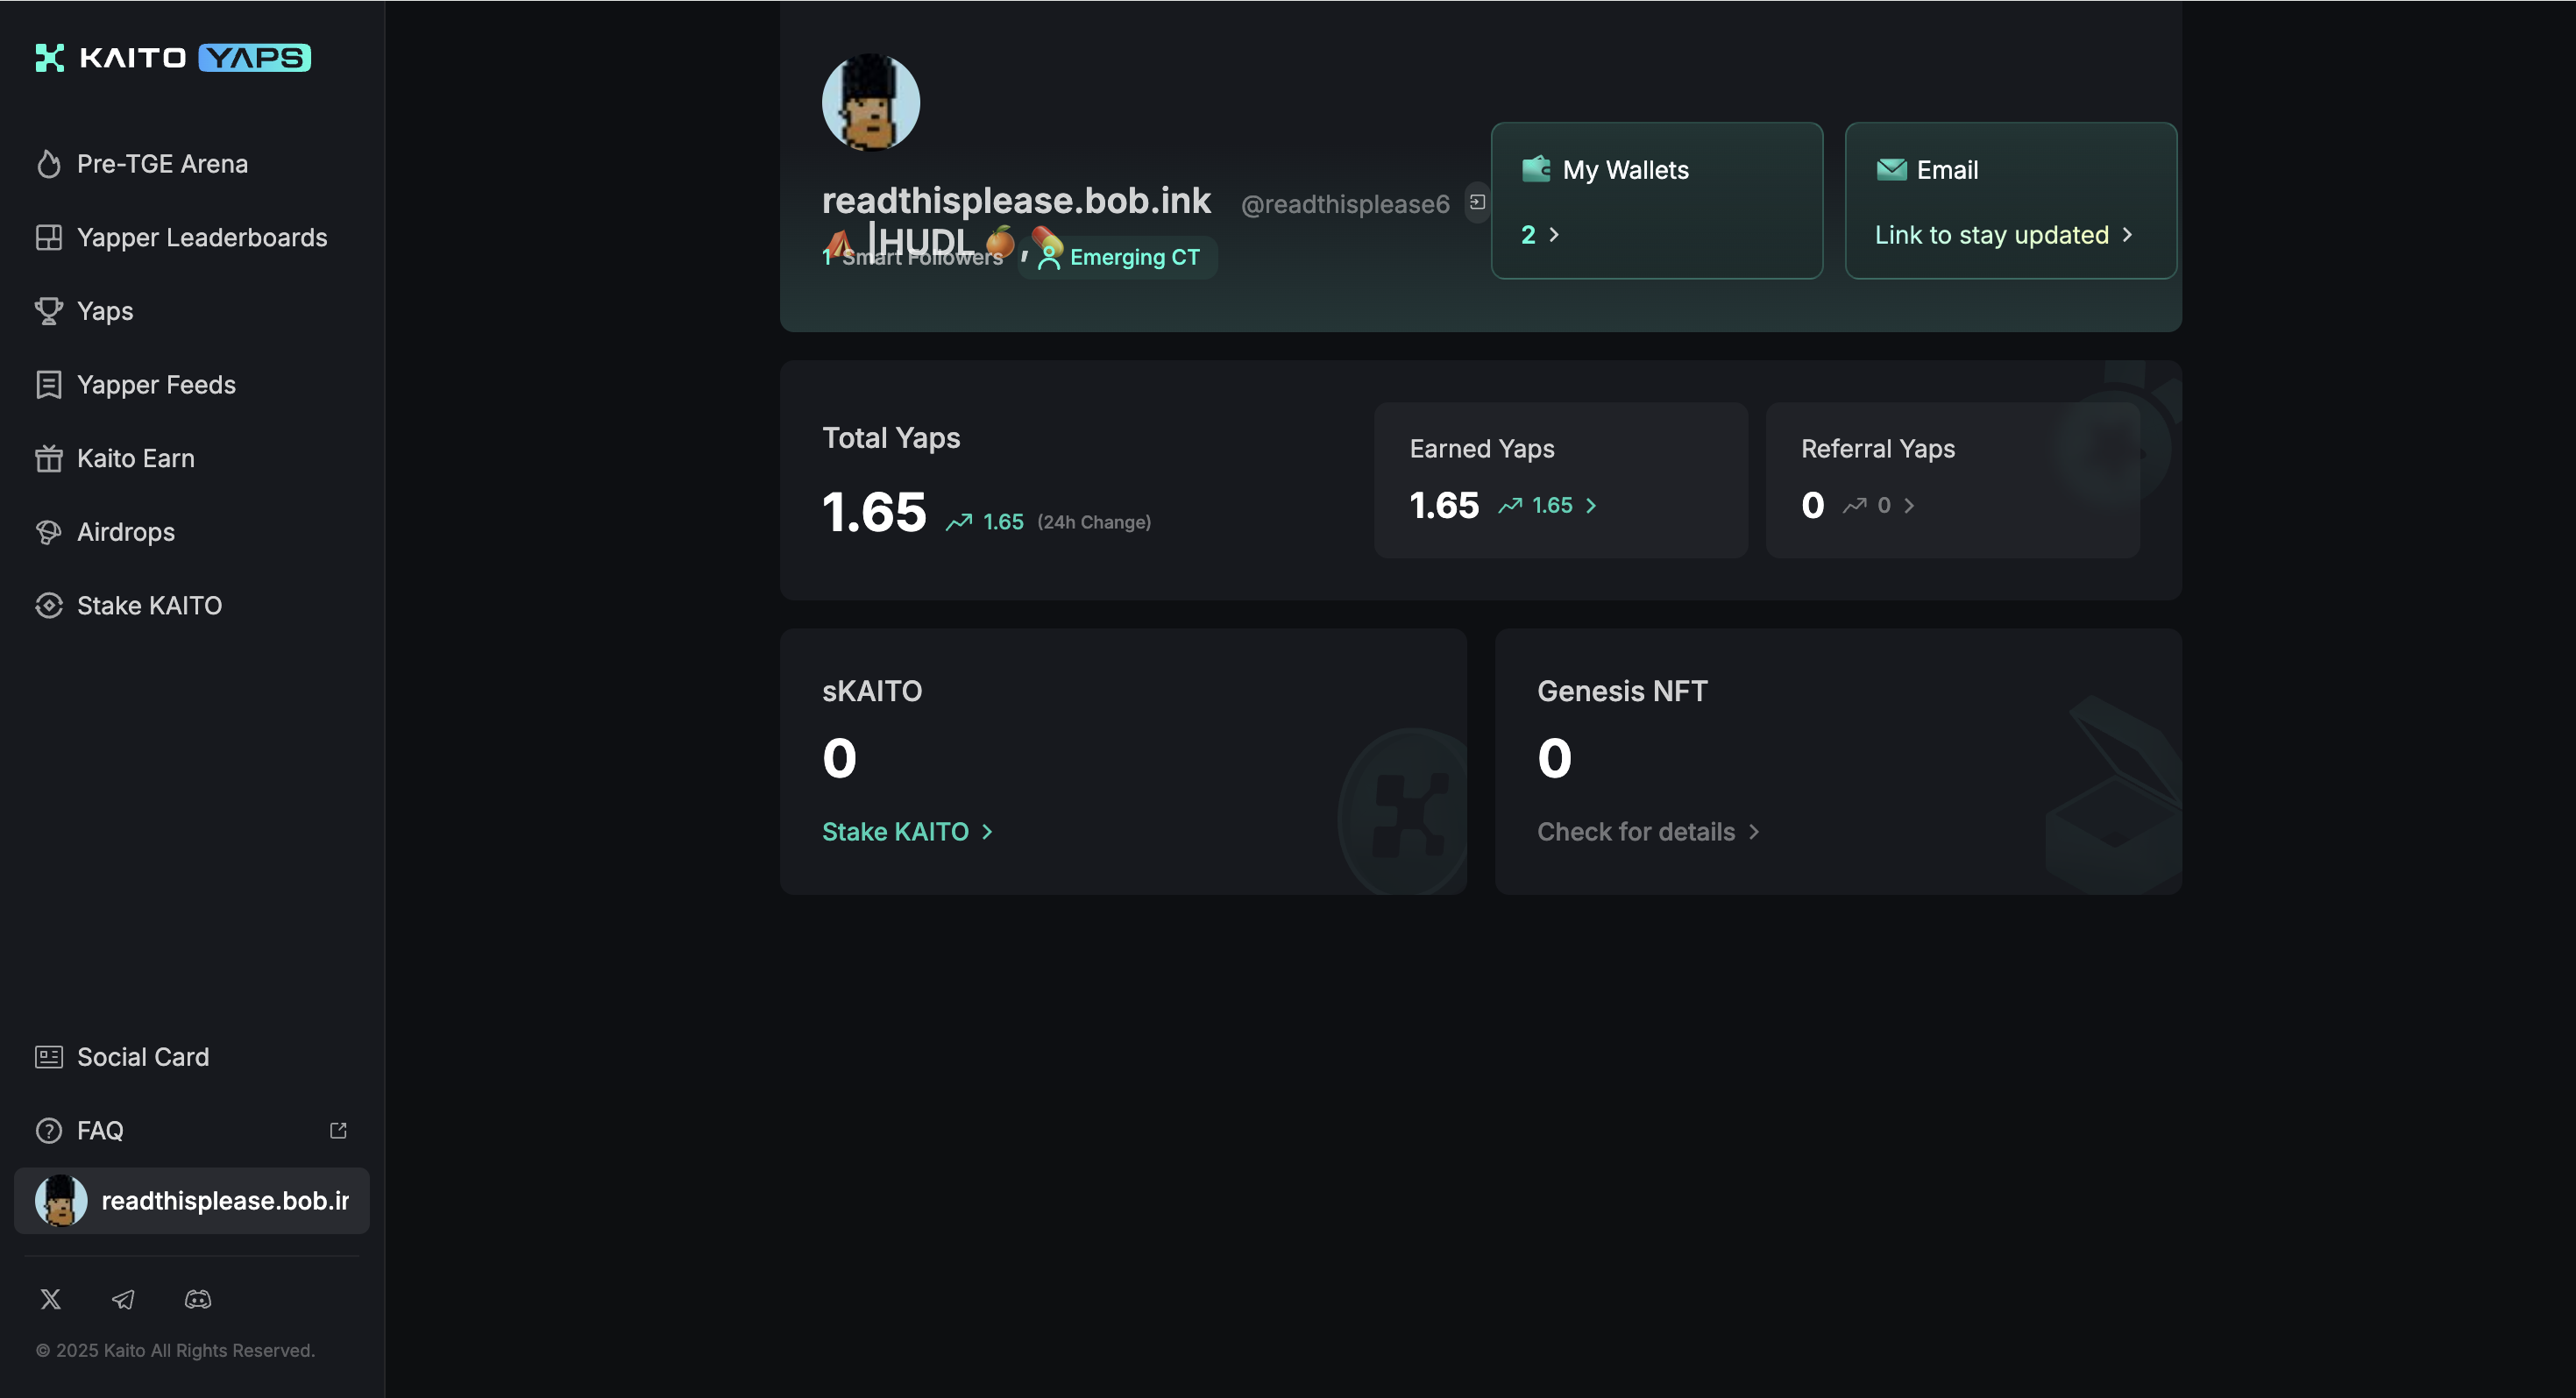Open the Link to stay updated chevron
Viewport: 2576px width, 1398px height.
pyautogui.click(x=2127, y=235)
